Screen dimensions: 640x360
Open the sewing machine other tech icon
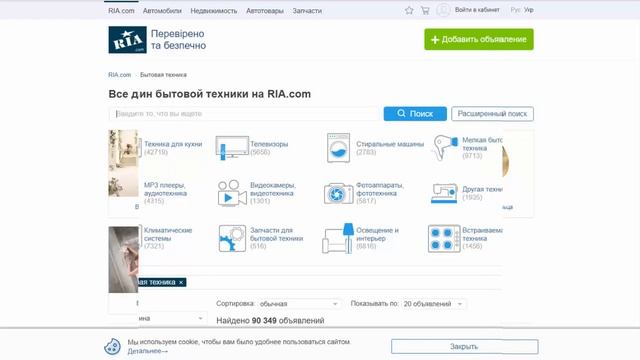click(444, 193)
